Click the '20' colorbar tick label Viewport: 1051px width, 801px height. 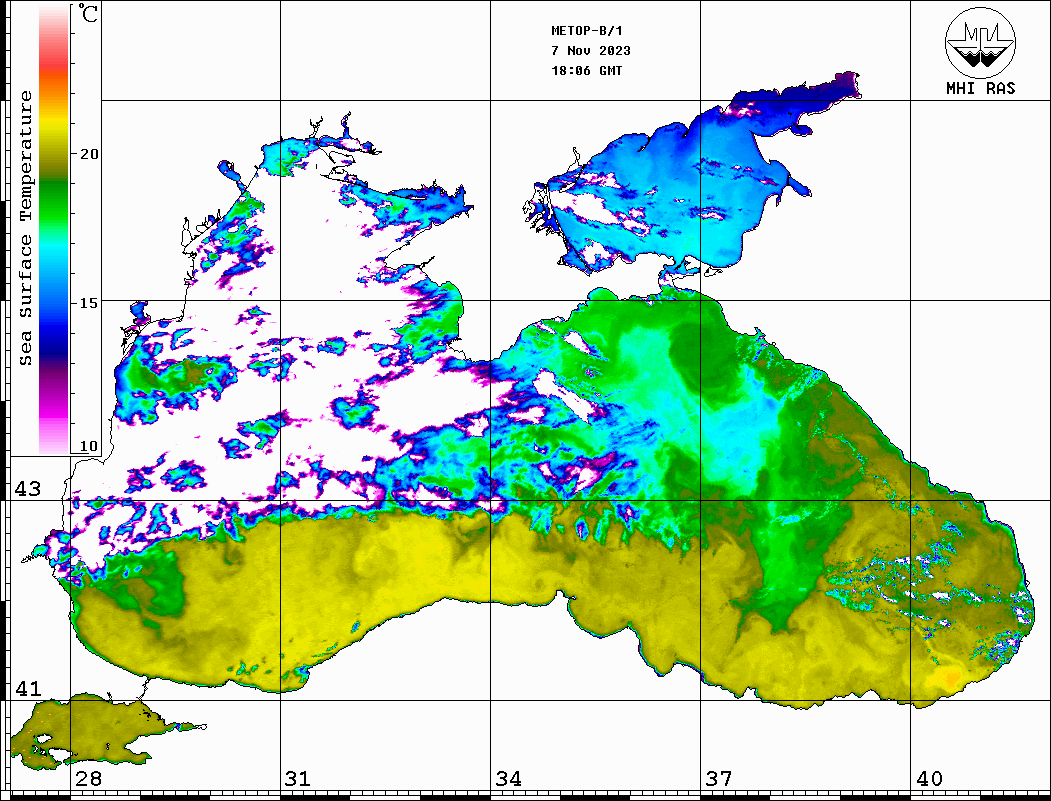(89, 154)
